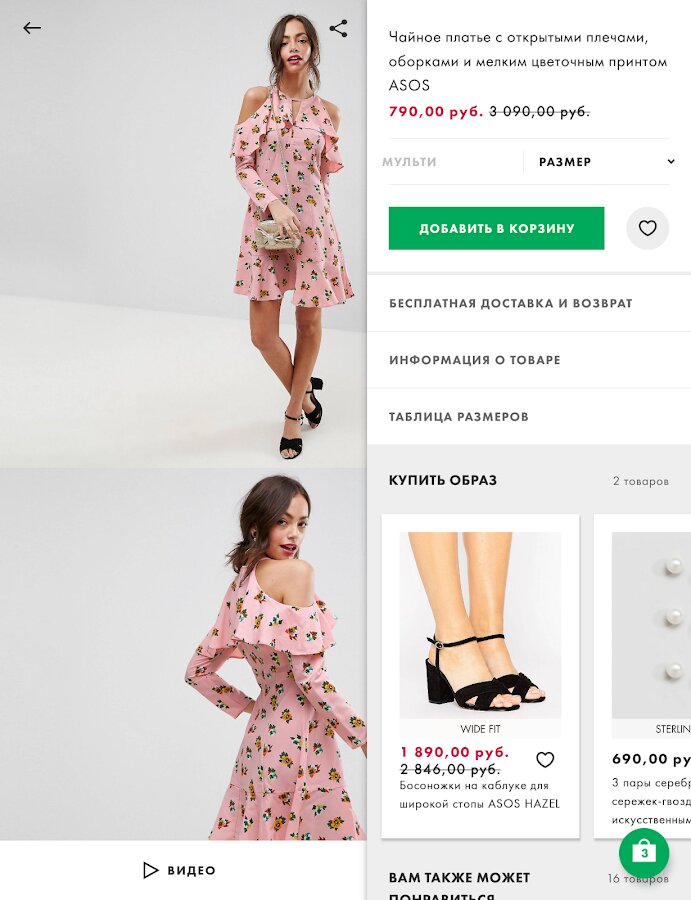This screenshot has height=900, width=691.
Task: Open Босоножки на каблуке product title link
Action: pos(479,794)
